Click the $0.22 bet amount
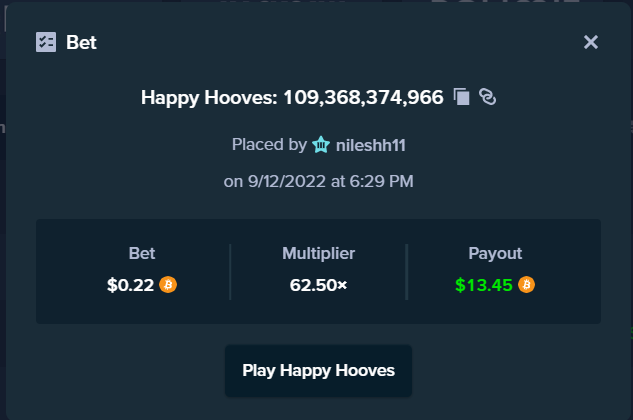This screenshot has width=633, height=420. click(x=130, y=285)
